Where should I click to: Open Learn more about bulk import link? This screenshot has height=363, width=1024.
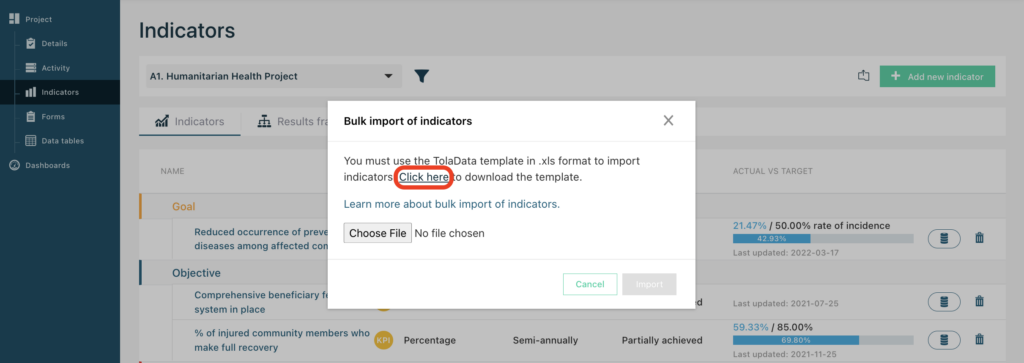click(452, 204)
